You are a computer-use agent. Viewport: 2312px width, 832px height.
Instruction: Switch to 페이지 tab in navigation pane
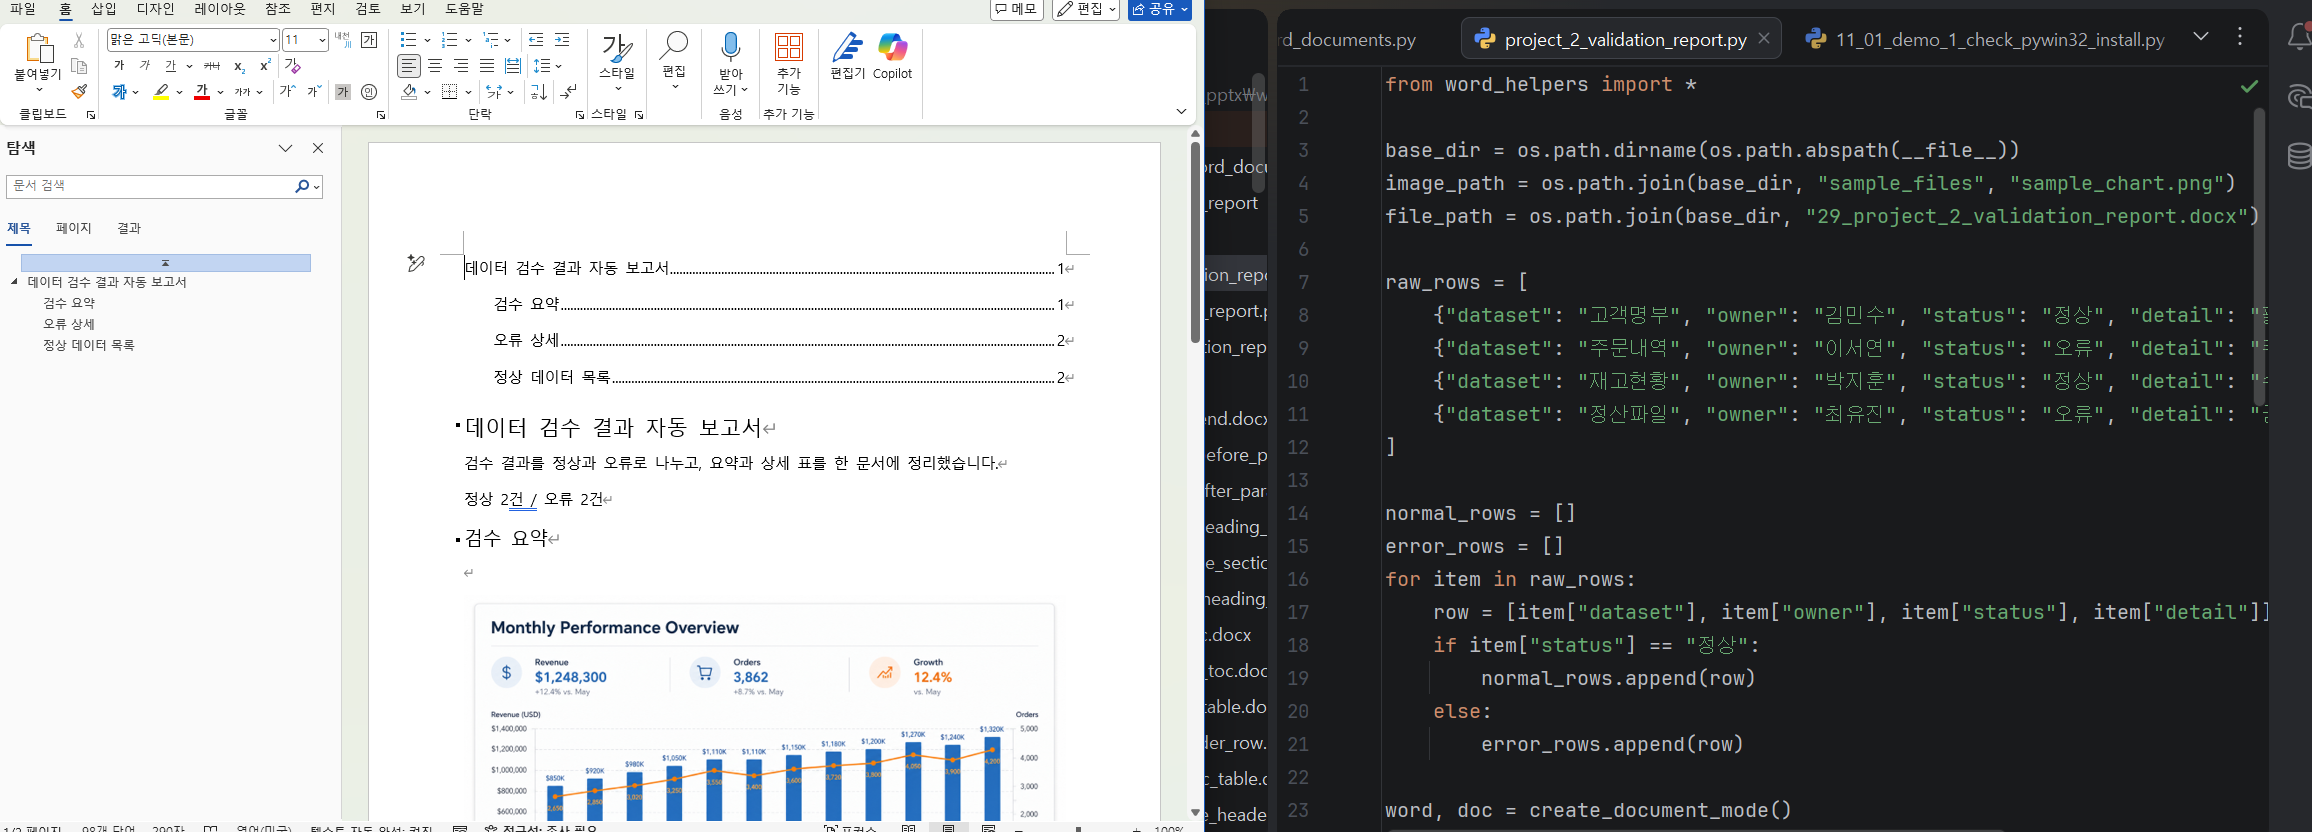[x=74, y=228]
